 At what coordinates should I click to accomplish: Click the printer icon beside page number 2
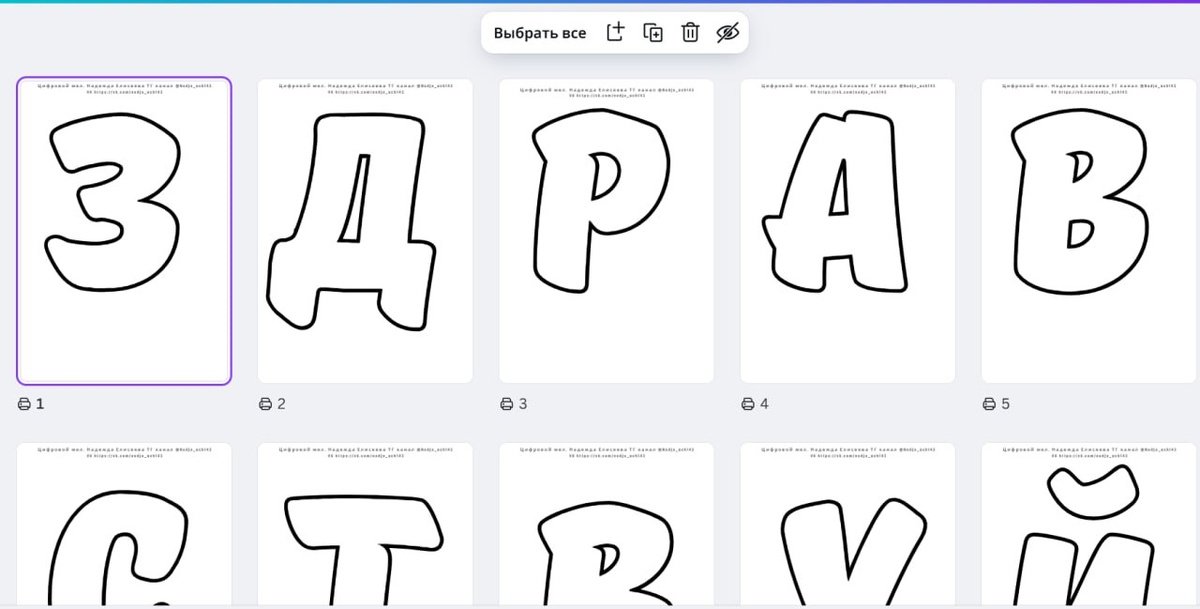[x=265, y=404]
